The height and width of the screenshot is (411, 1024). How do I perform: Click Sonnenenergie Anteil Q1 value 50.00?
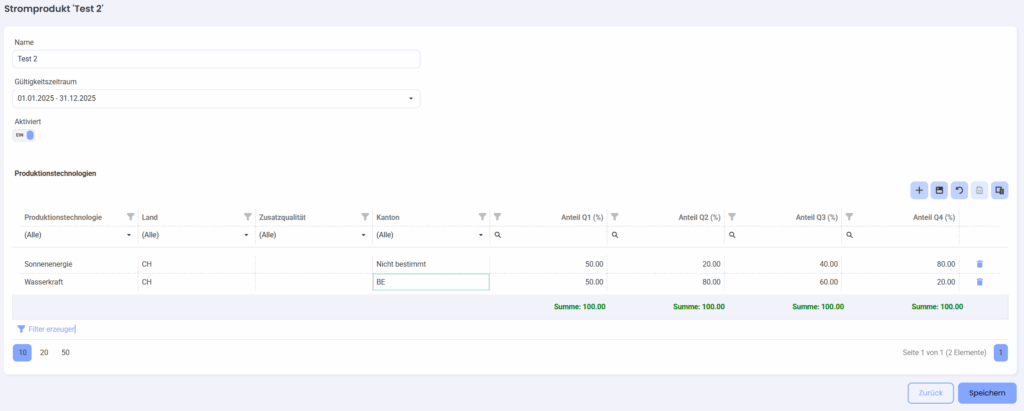point(594,264)
